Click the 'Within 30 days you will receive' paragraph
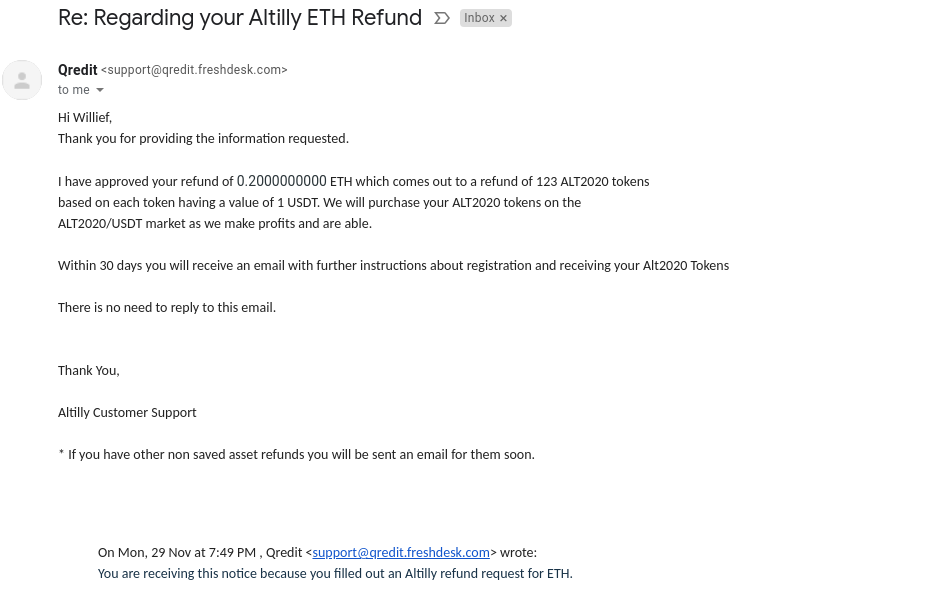Viewport: 946px width, 598px height. click(x=393, y=265)
